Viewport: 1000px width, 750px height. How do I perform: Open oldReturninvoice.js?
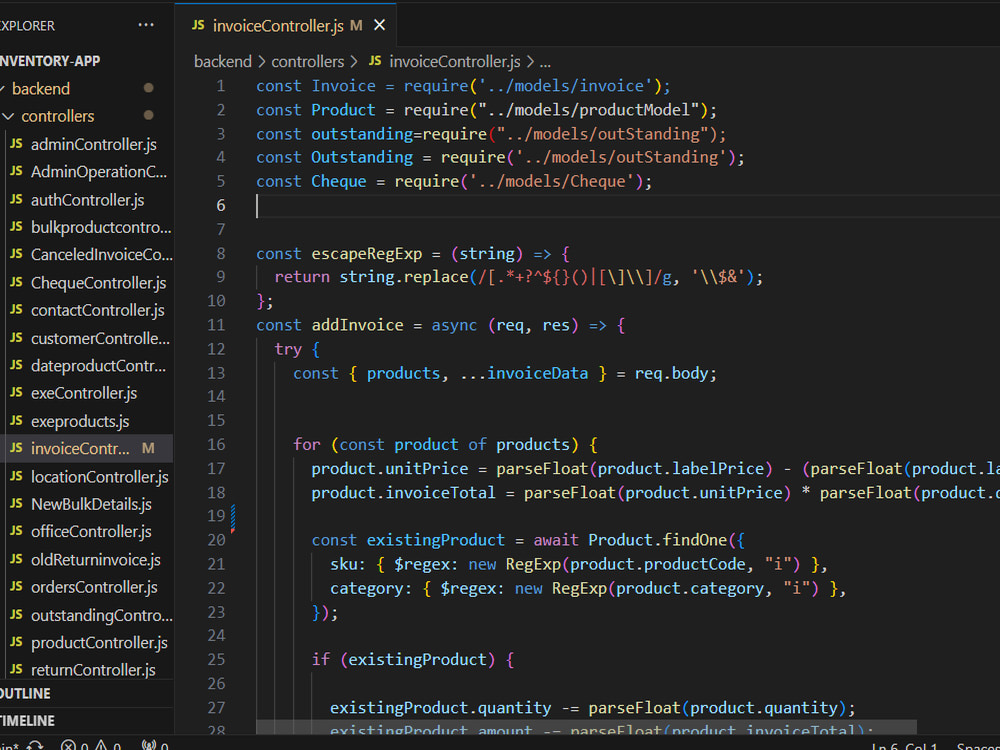coord(96,560)
